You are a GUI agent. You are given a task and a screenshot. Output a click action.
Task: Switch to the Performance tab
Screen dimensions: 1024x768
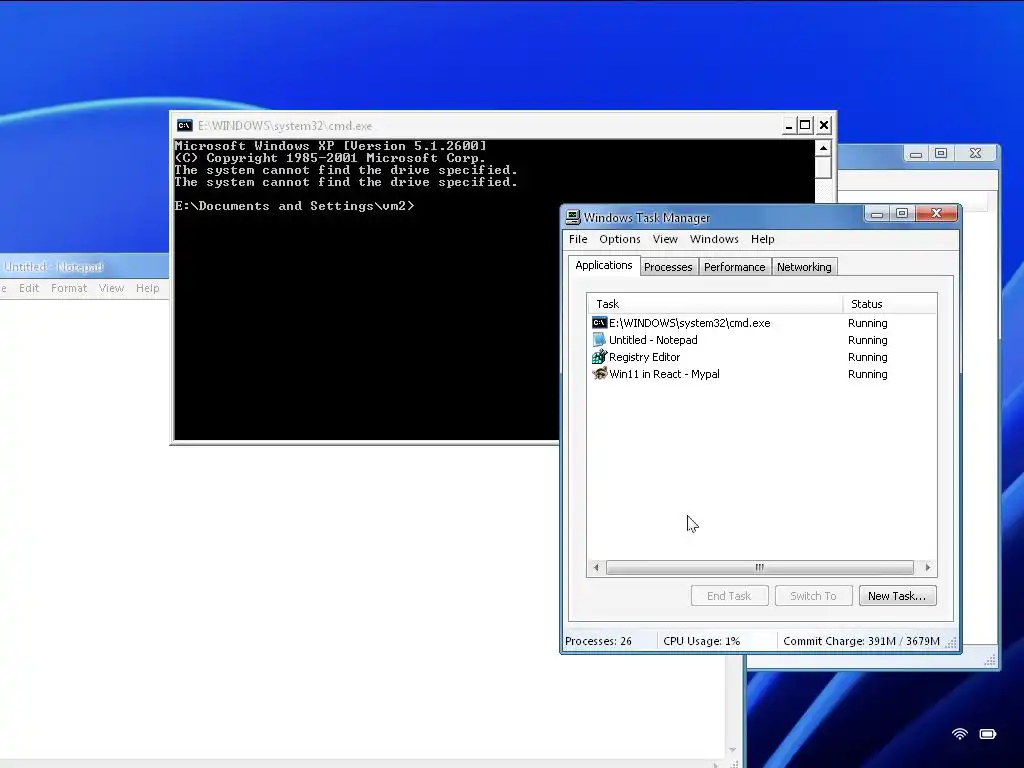tap(734, 267)
